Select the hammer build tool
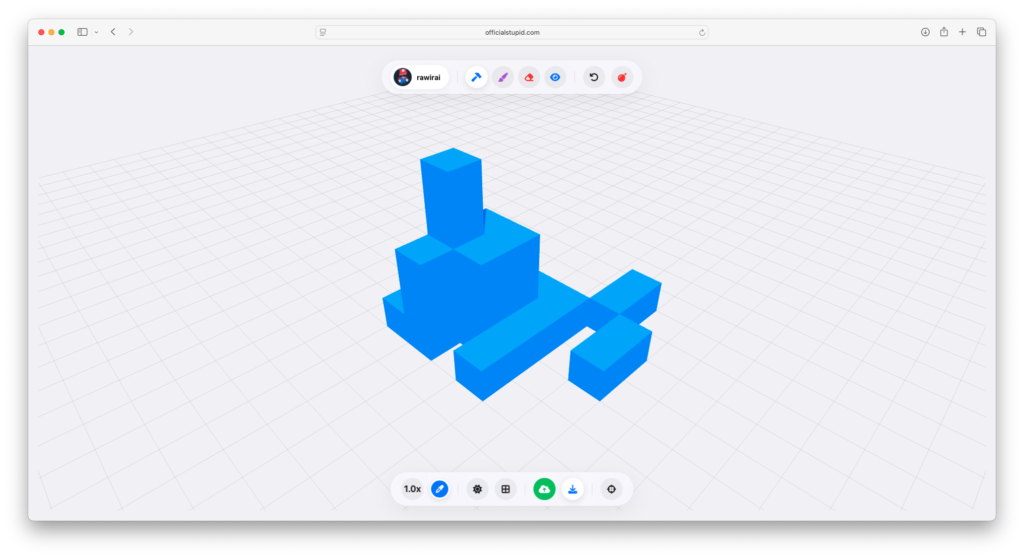Screen dimensions: 1024x558 tap(477, 77)
